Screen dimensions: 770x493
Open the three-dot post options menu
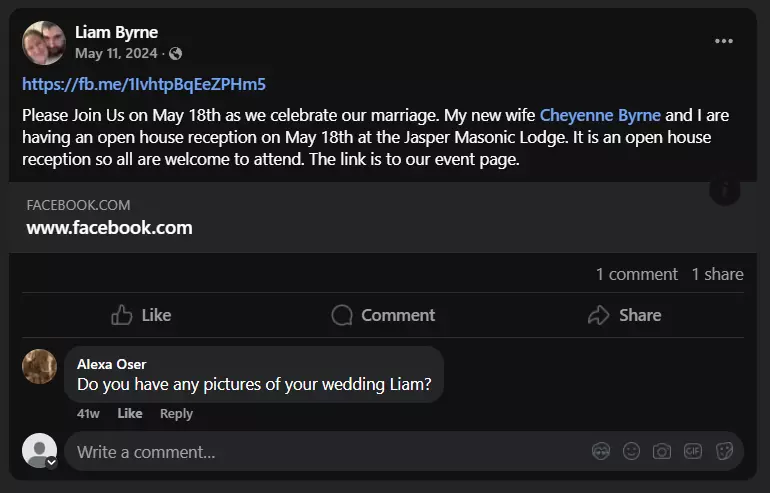coord(724,41)
